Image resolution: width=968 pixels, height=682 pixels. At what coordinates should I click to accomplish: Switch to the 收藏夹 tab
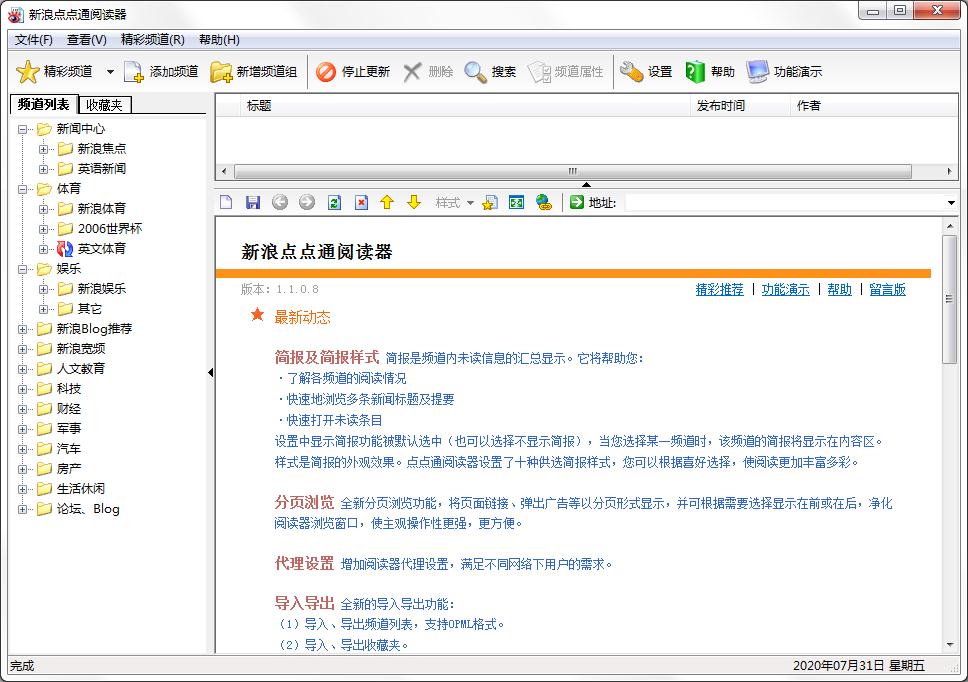point(104,105)
